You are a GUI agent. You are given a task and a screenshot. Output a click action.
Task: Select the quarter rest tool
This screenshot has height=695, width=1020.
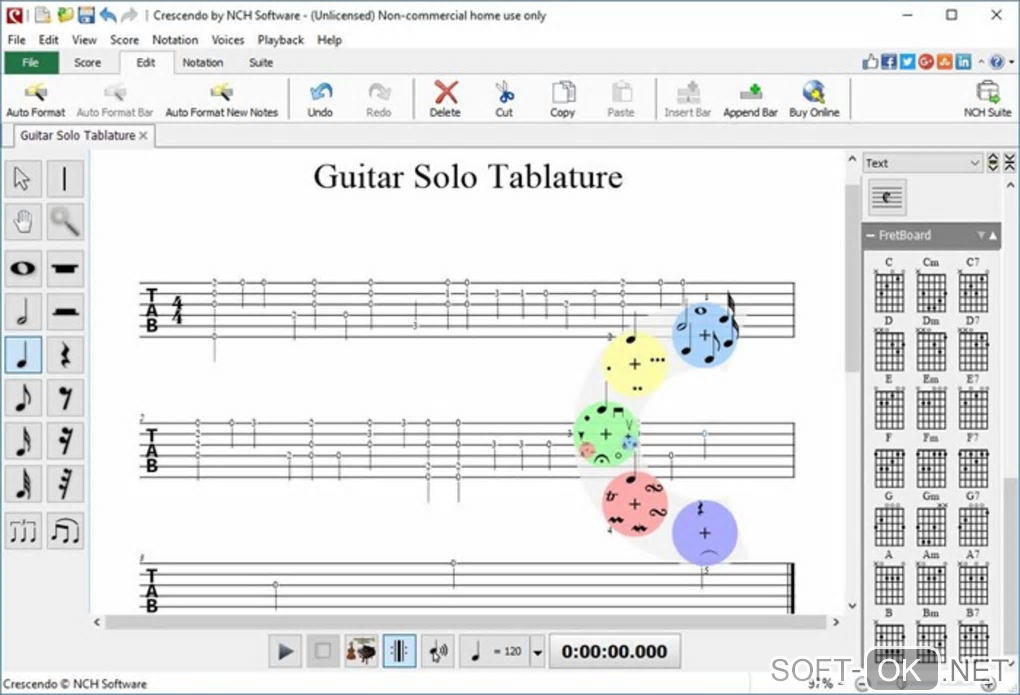coord(65,355)
